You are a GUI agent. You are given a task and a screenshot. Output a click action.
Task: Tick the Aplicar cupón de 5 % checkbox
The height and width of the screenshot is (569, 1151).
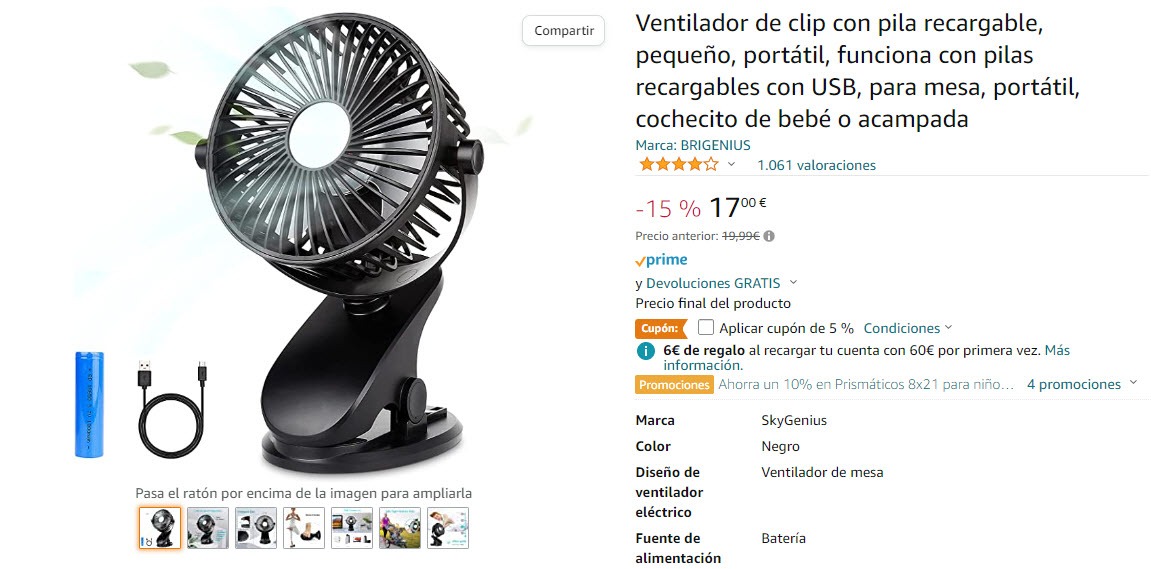pos(705,327)
